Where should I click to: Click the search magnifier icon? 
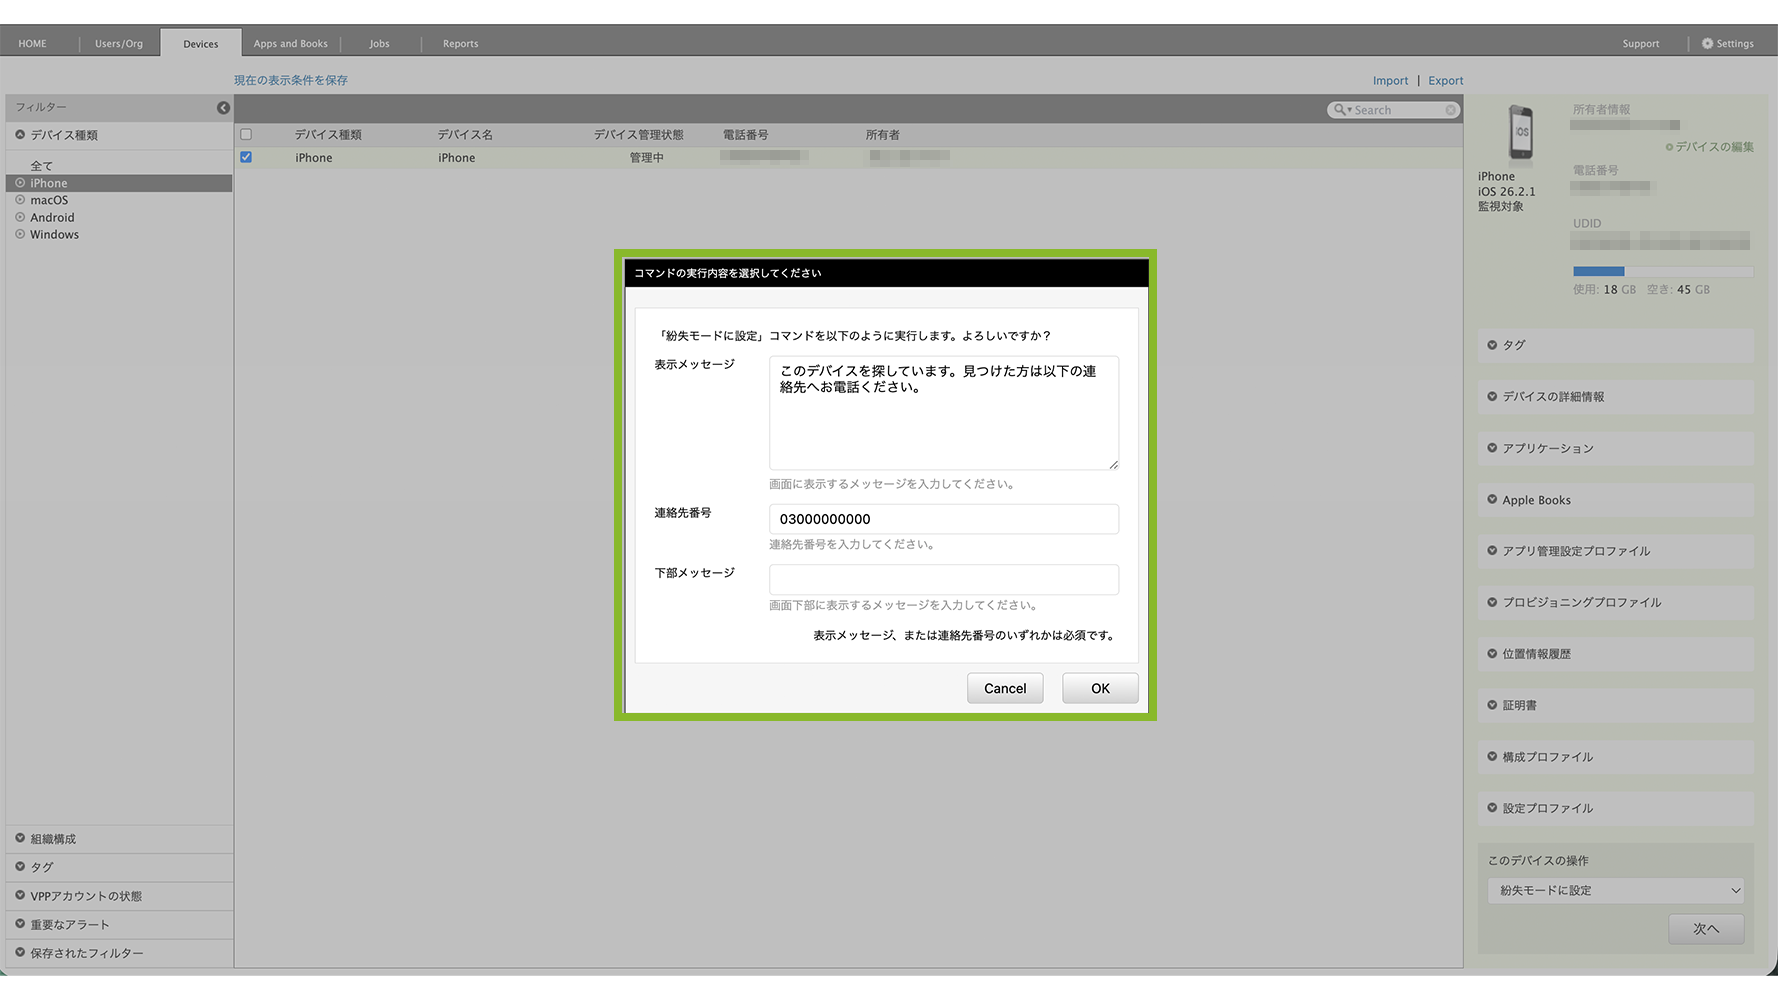point(1339,110)
